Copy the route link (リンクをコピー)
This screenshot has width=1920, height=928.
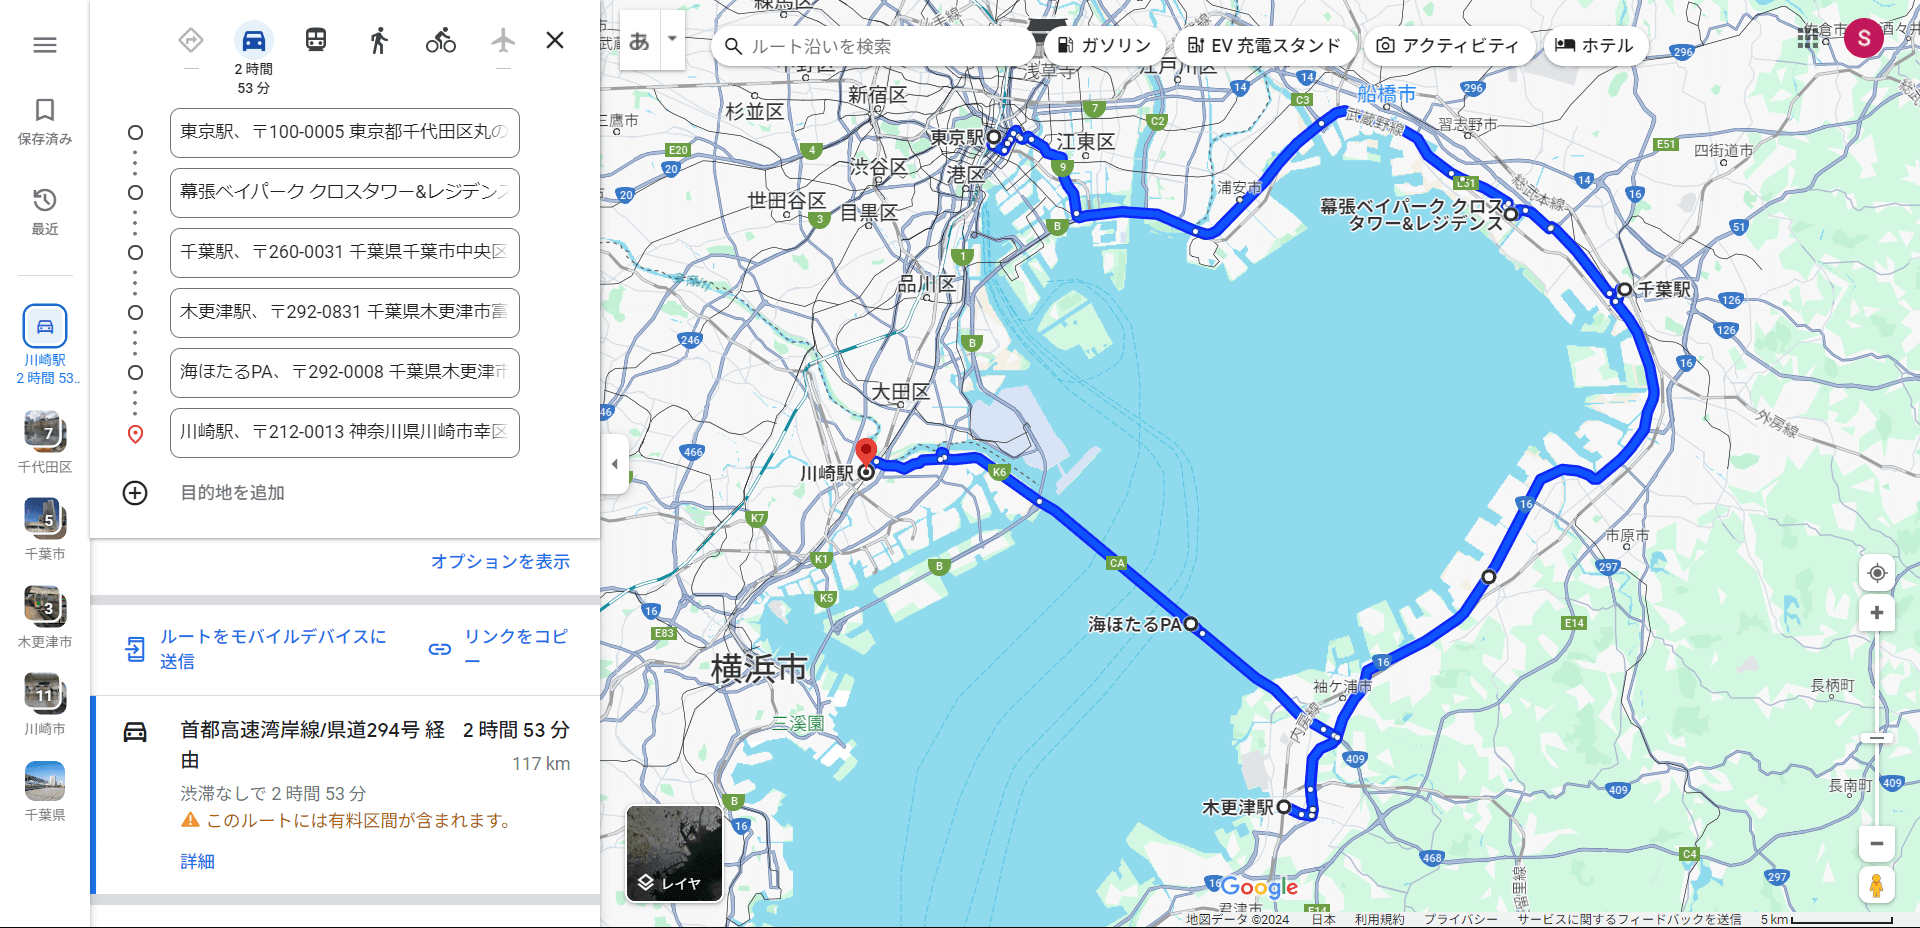click(x=499, y=648)
